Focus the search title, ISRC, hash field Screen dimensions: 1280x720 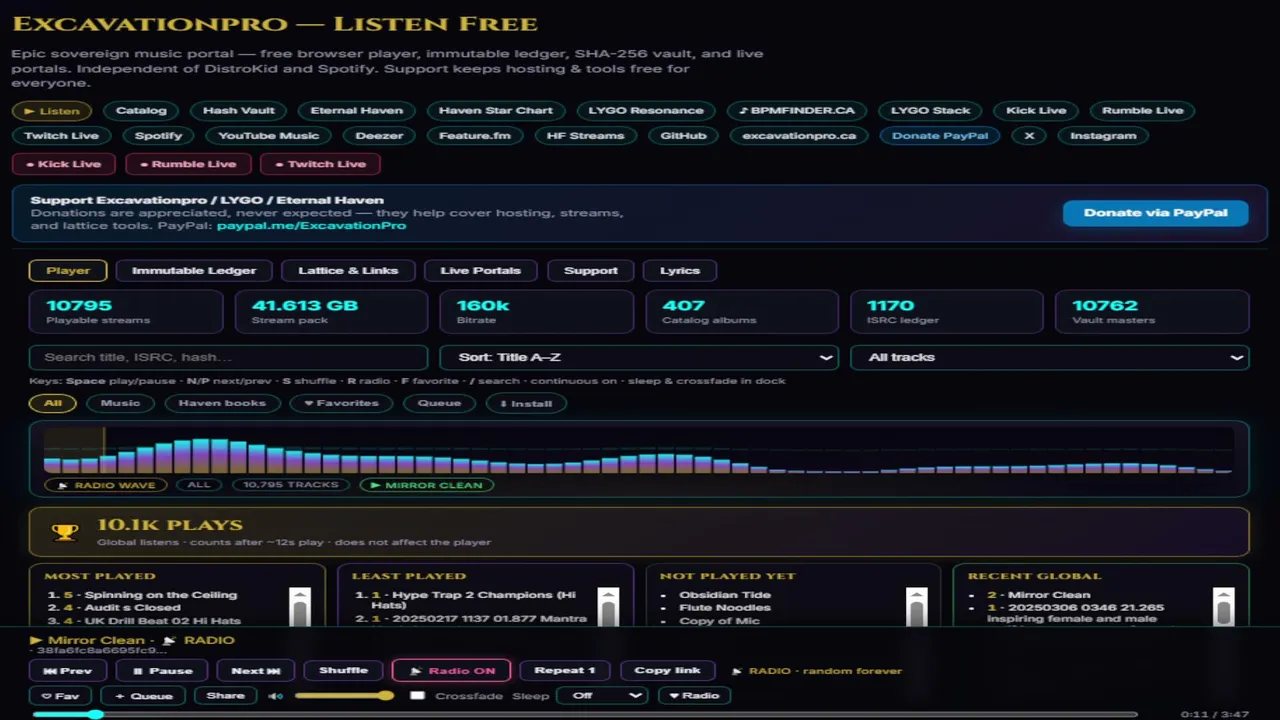click(x=229, y=357)
